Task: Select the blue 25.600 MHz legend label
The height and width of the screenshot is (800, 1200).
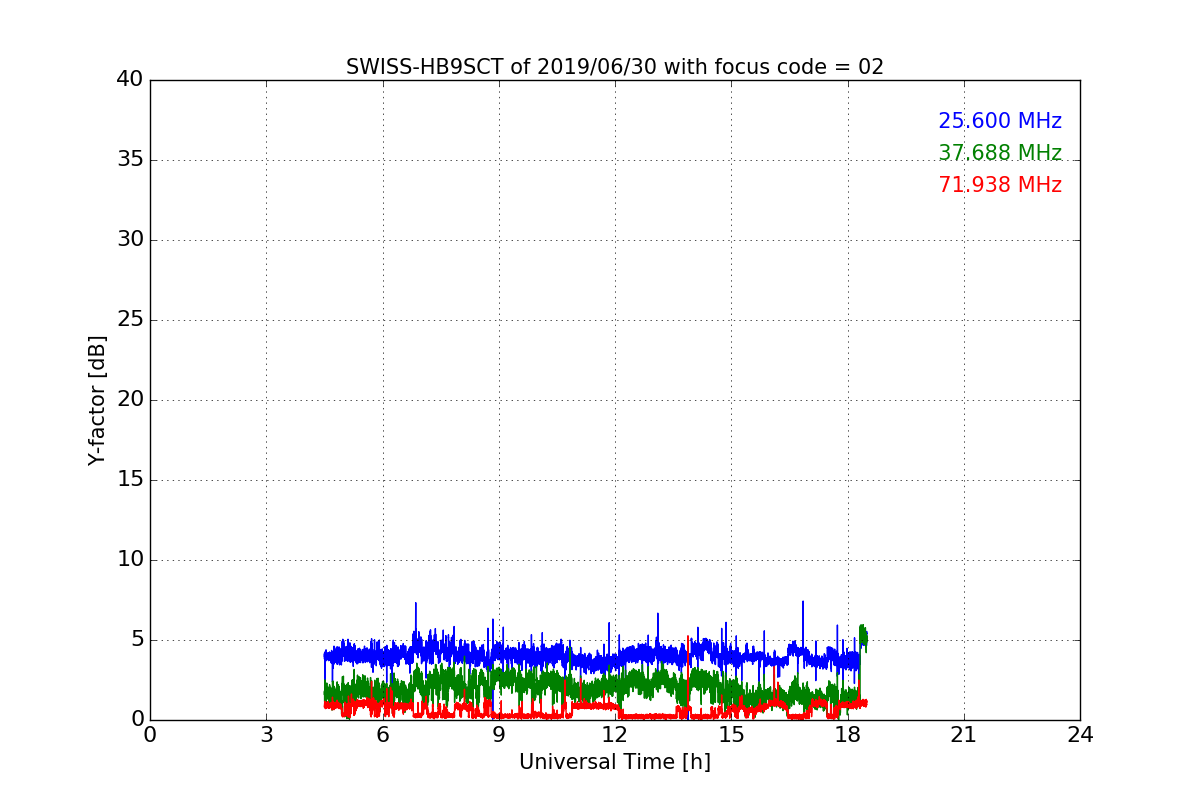Action: [x=1000, y=121]
